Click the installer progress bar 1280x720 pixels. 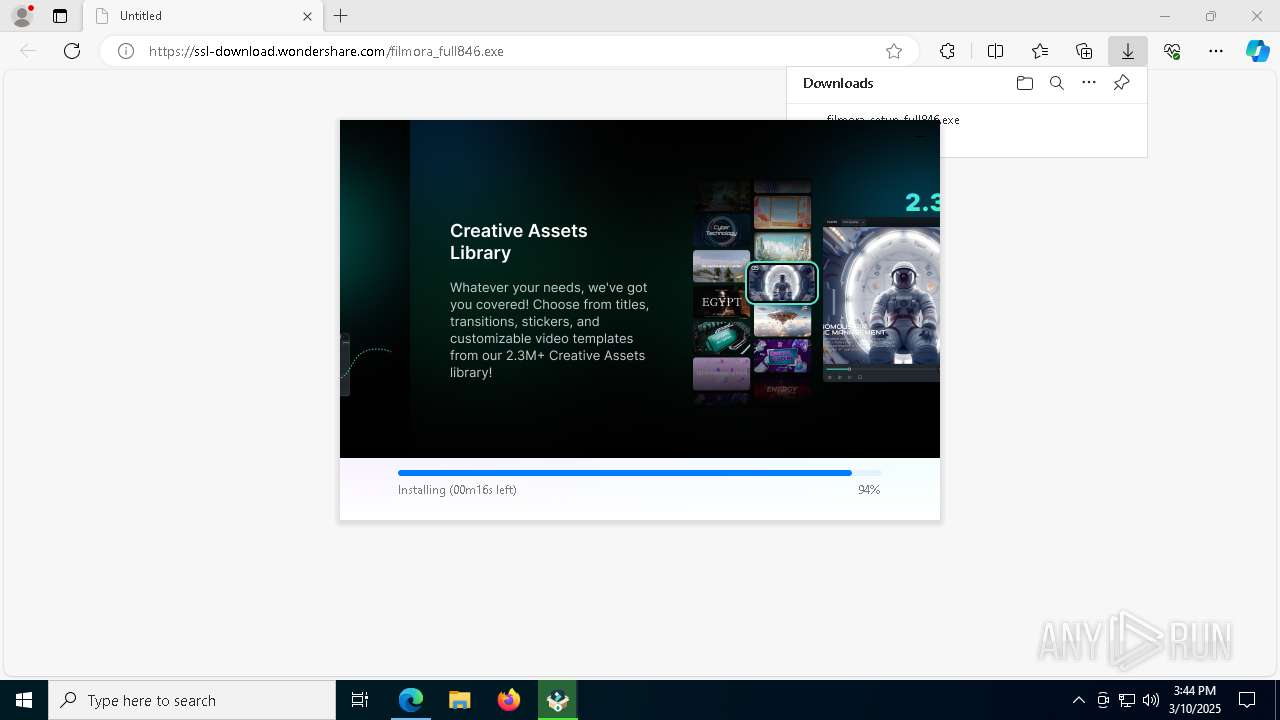pos(640,473)
